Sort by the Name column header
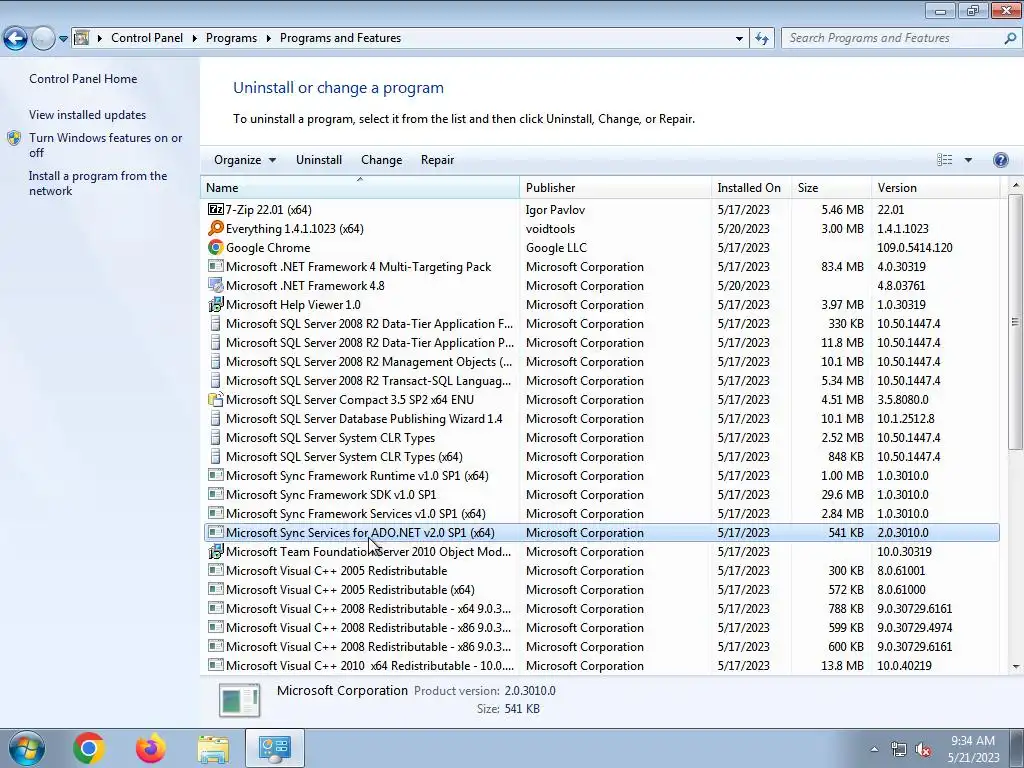The image size is (1024, 768). [360, 187]
